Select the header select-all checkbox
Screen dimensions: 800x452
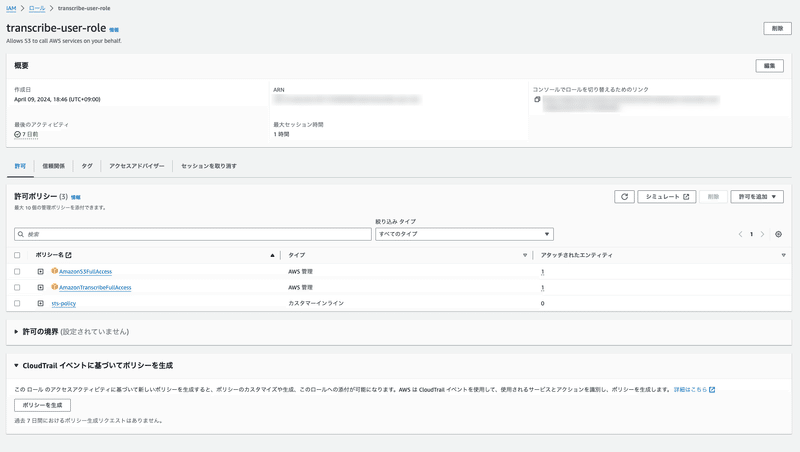tap(17, 255)
